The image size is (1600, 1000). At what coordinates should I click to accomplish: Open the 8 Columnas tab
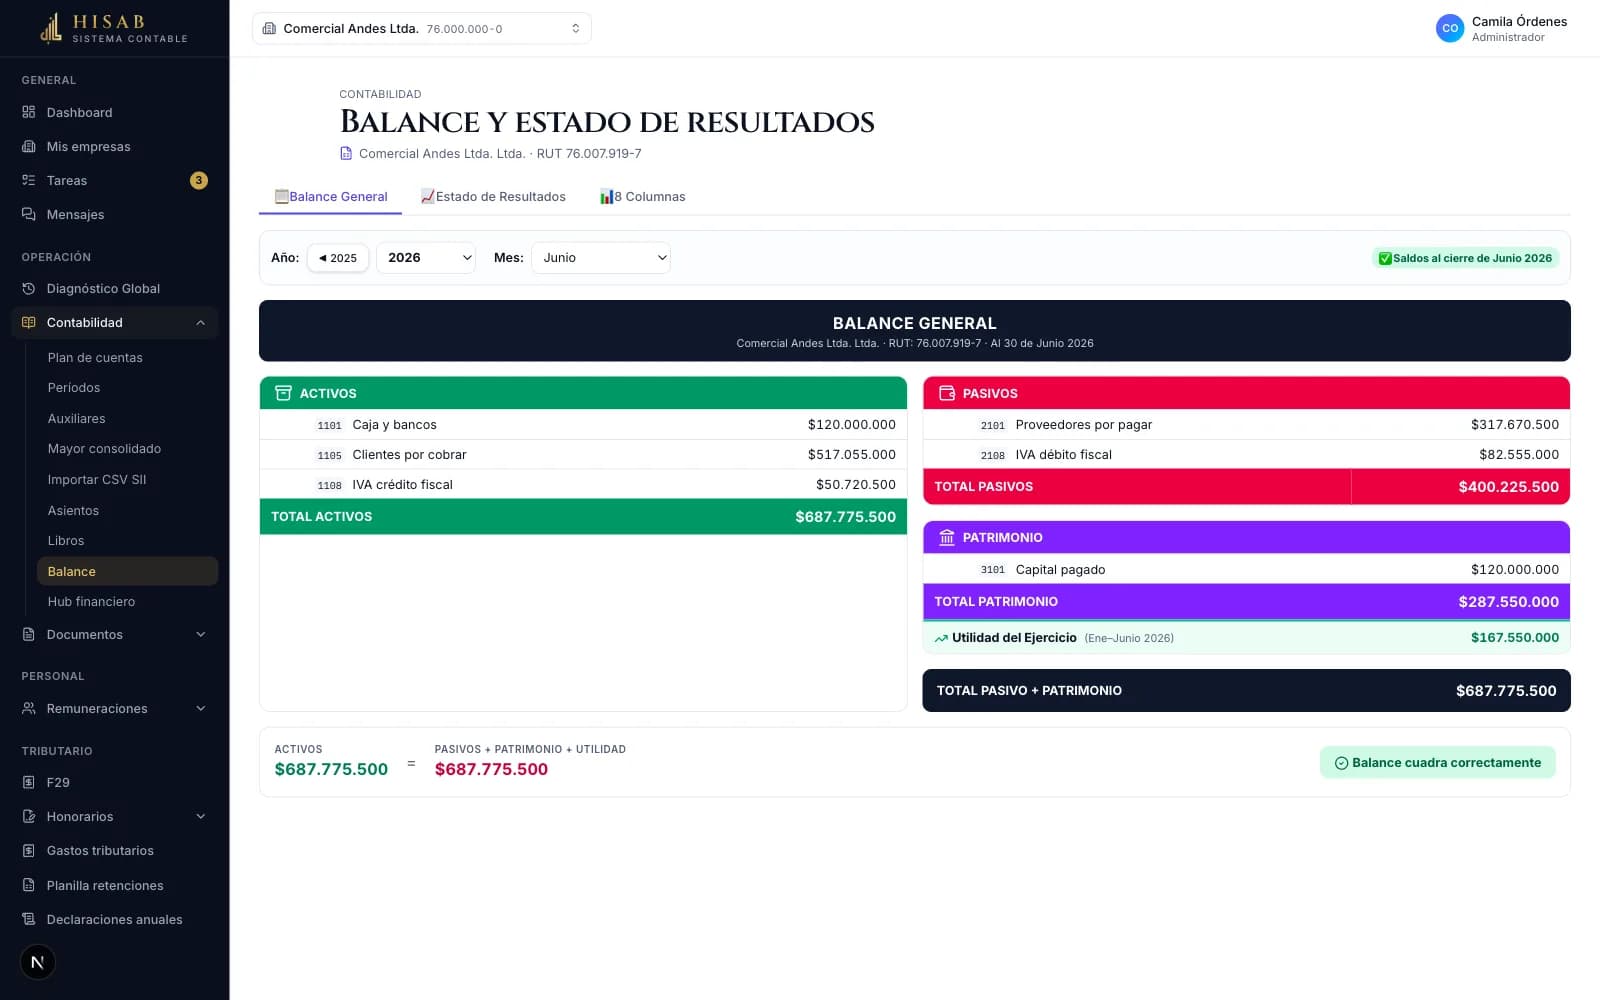pos(642,197)
